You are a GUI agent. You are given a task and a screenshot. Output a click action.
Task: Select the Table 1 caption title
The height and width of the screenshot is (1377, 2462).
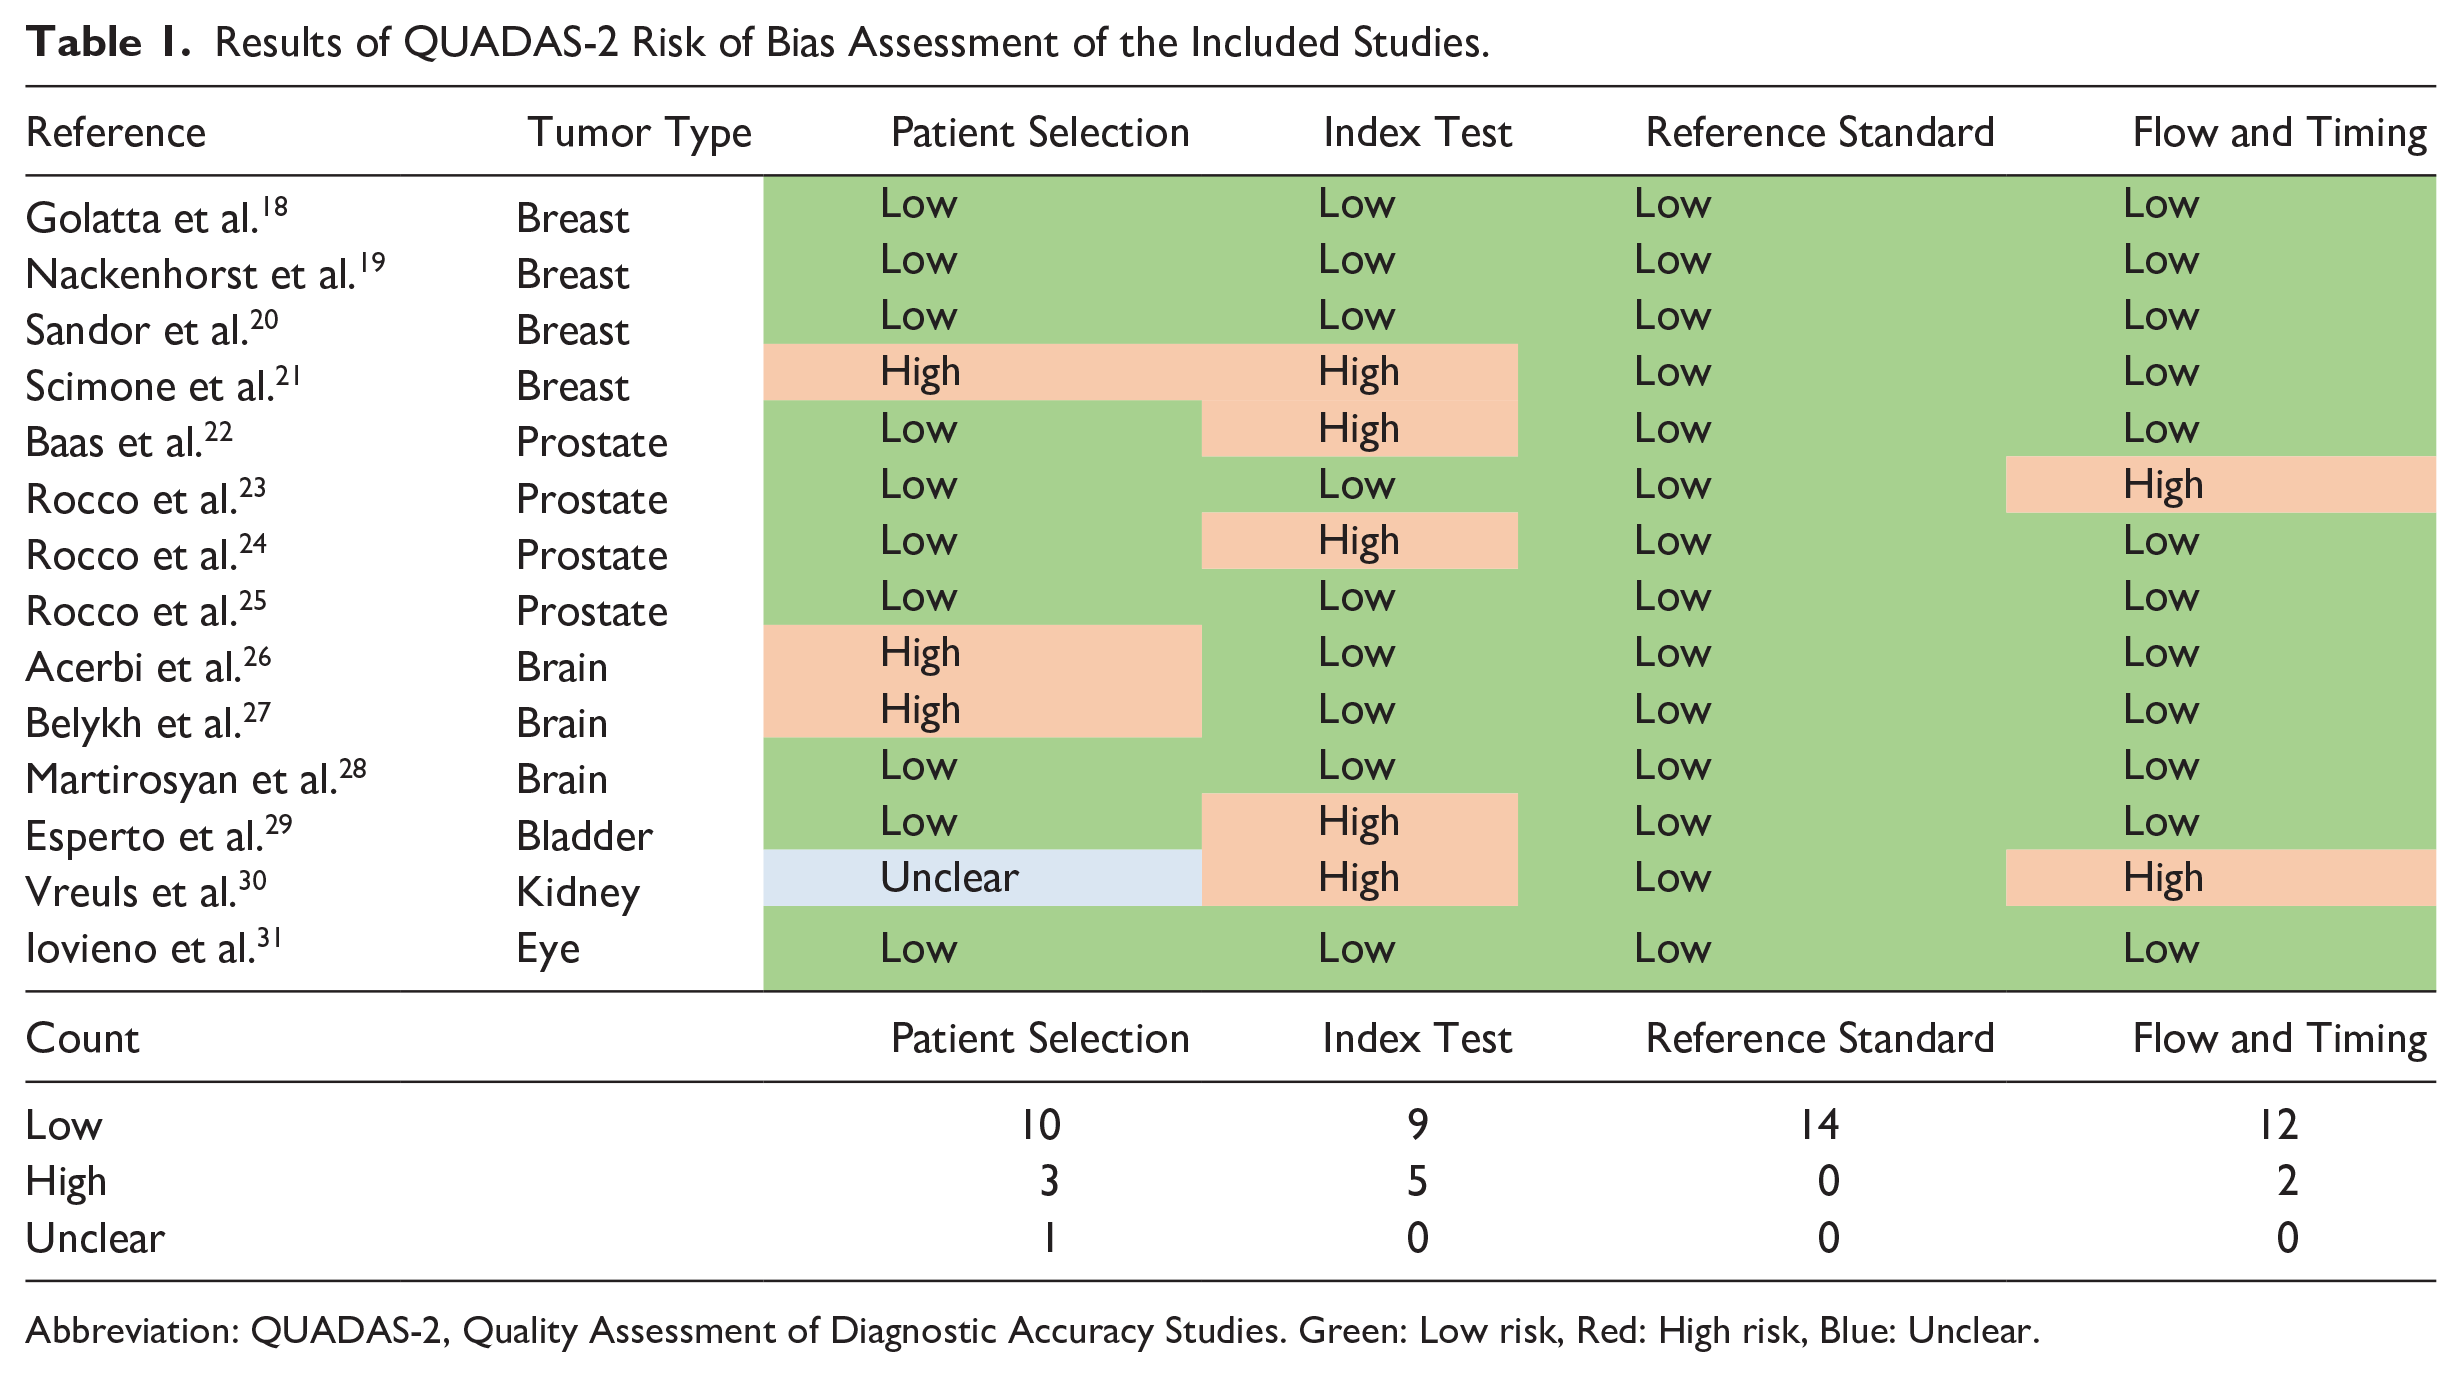pyautogui.click(x=757, y=42)
